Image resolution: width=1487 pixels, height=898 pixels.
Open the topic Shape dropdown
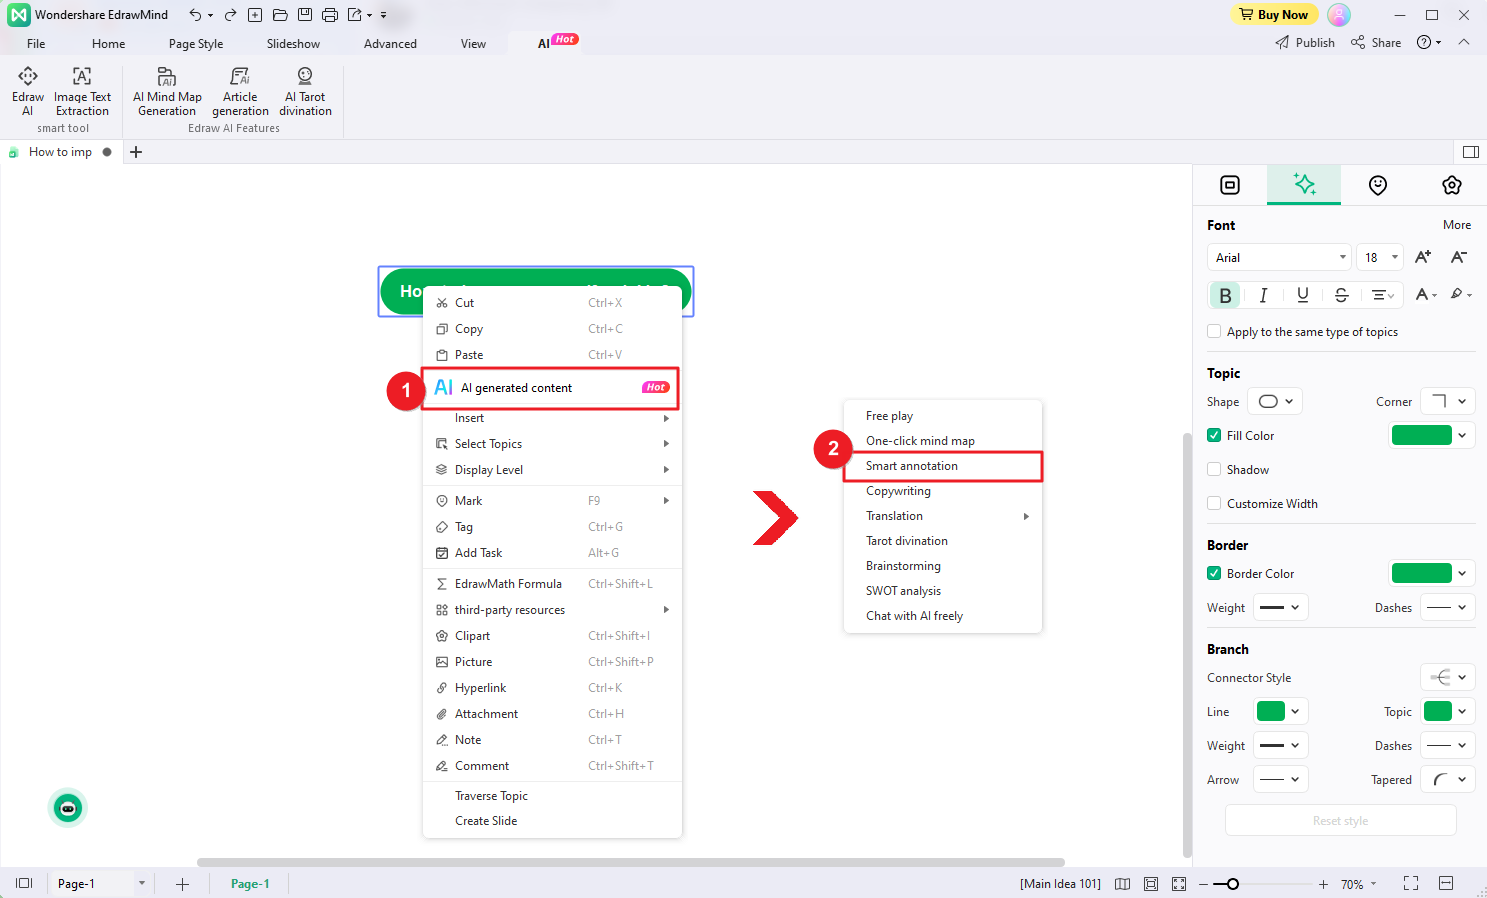[1275, 401]
